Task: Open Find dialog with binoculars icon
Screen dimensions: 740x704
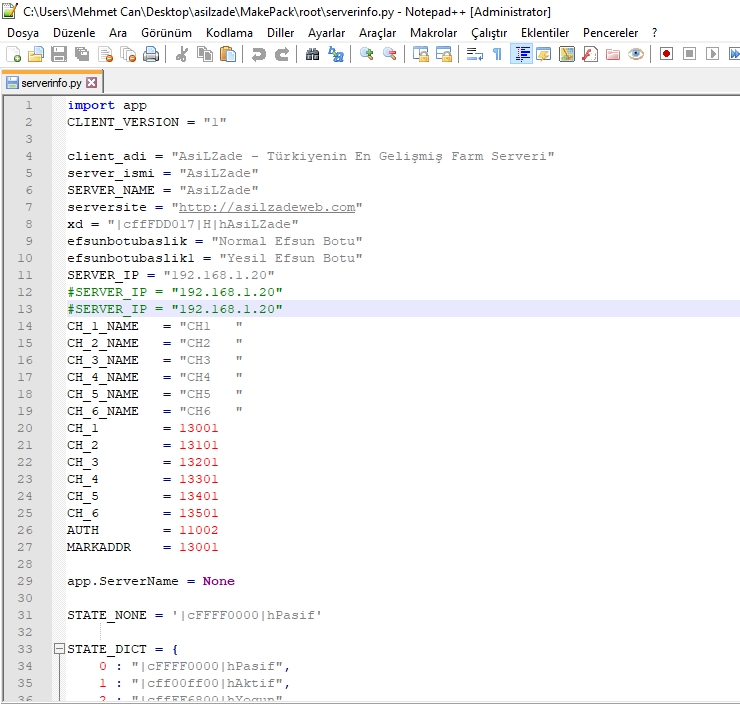Action: [312, 54]
